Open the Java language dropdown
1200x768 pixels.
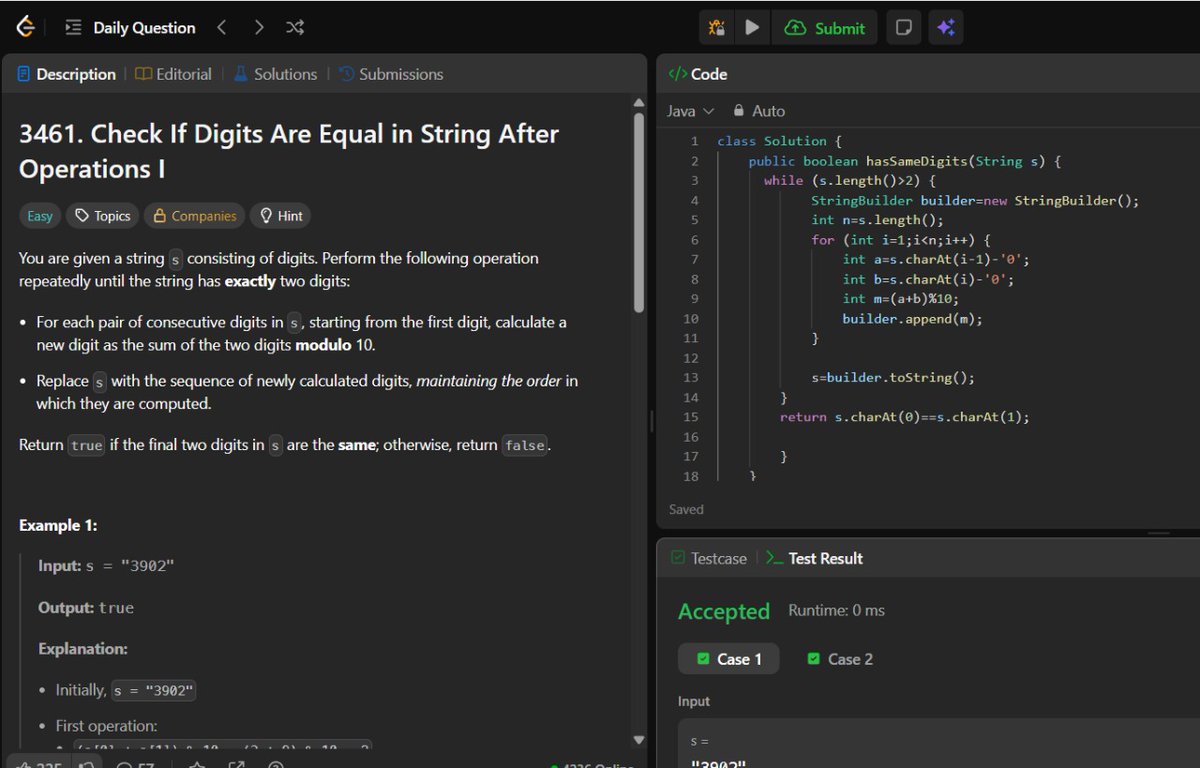(691, 110)
